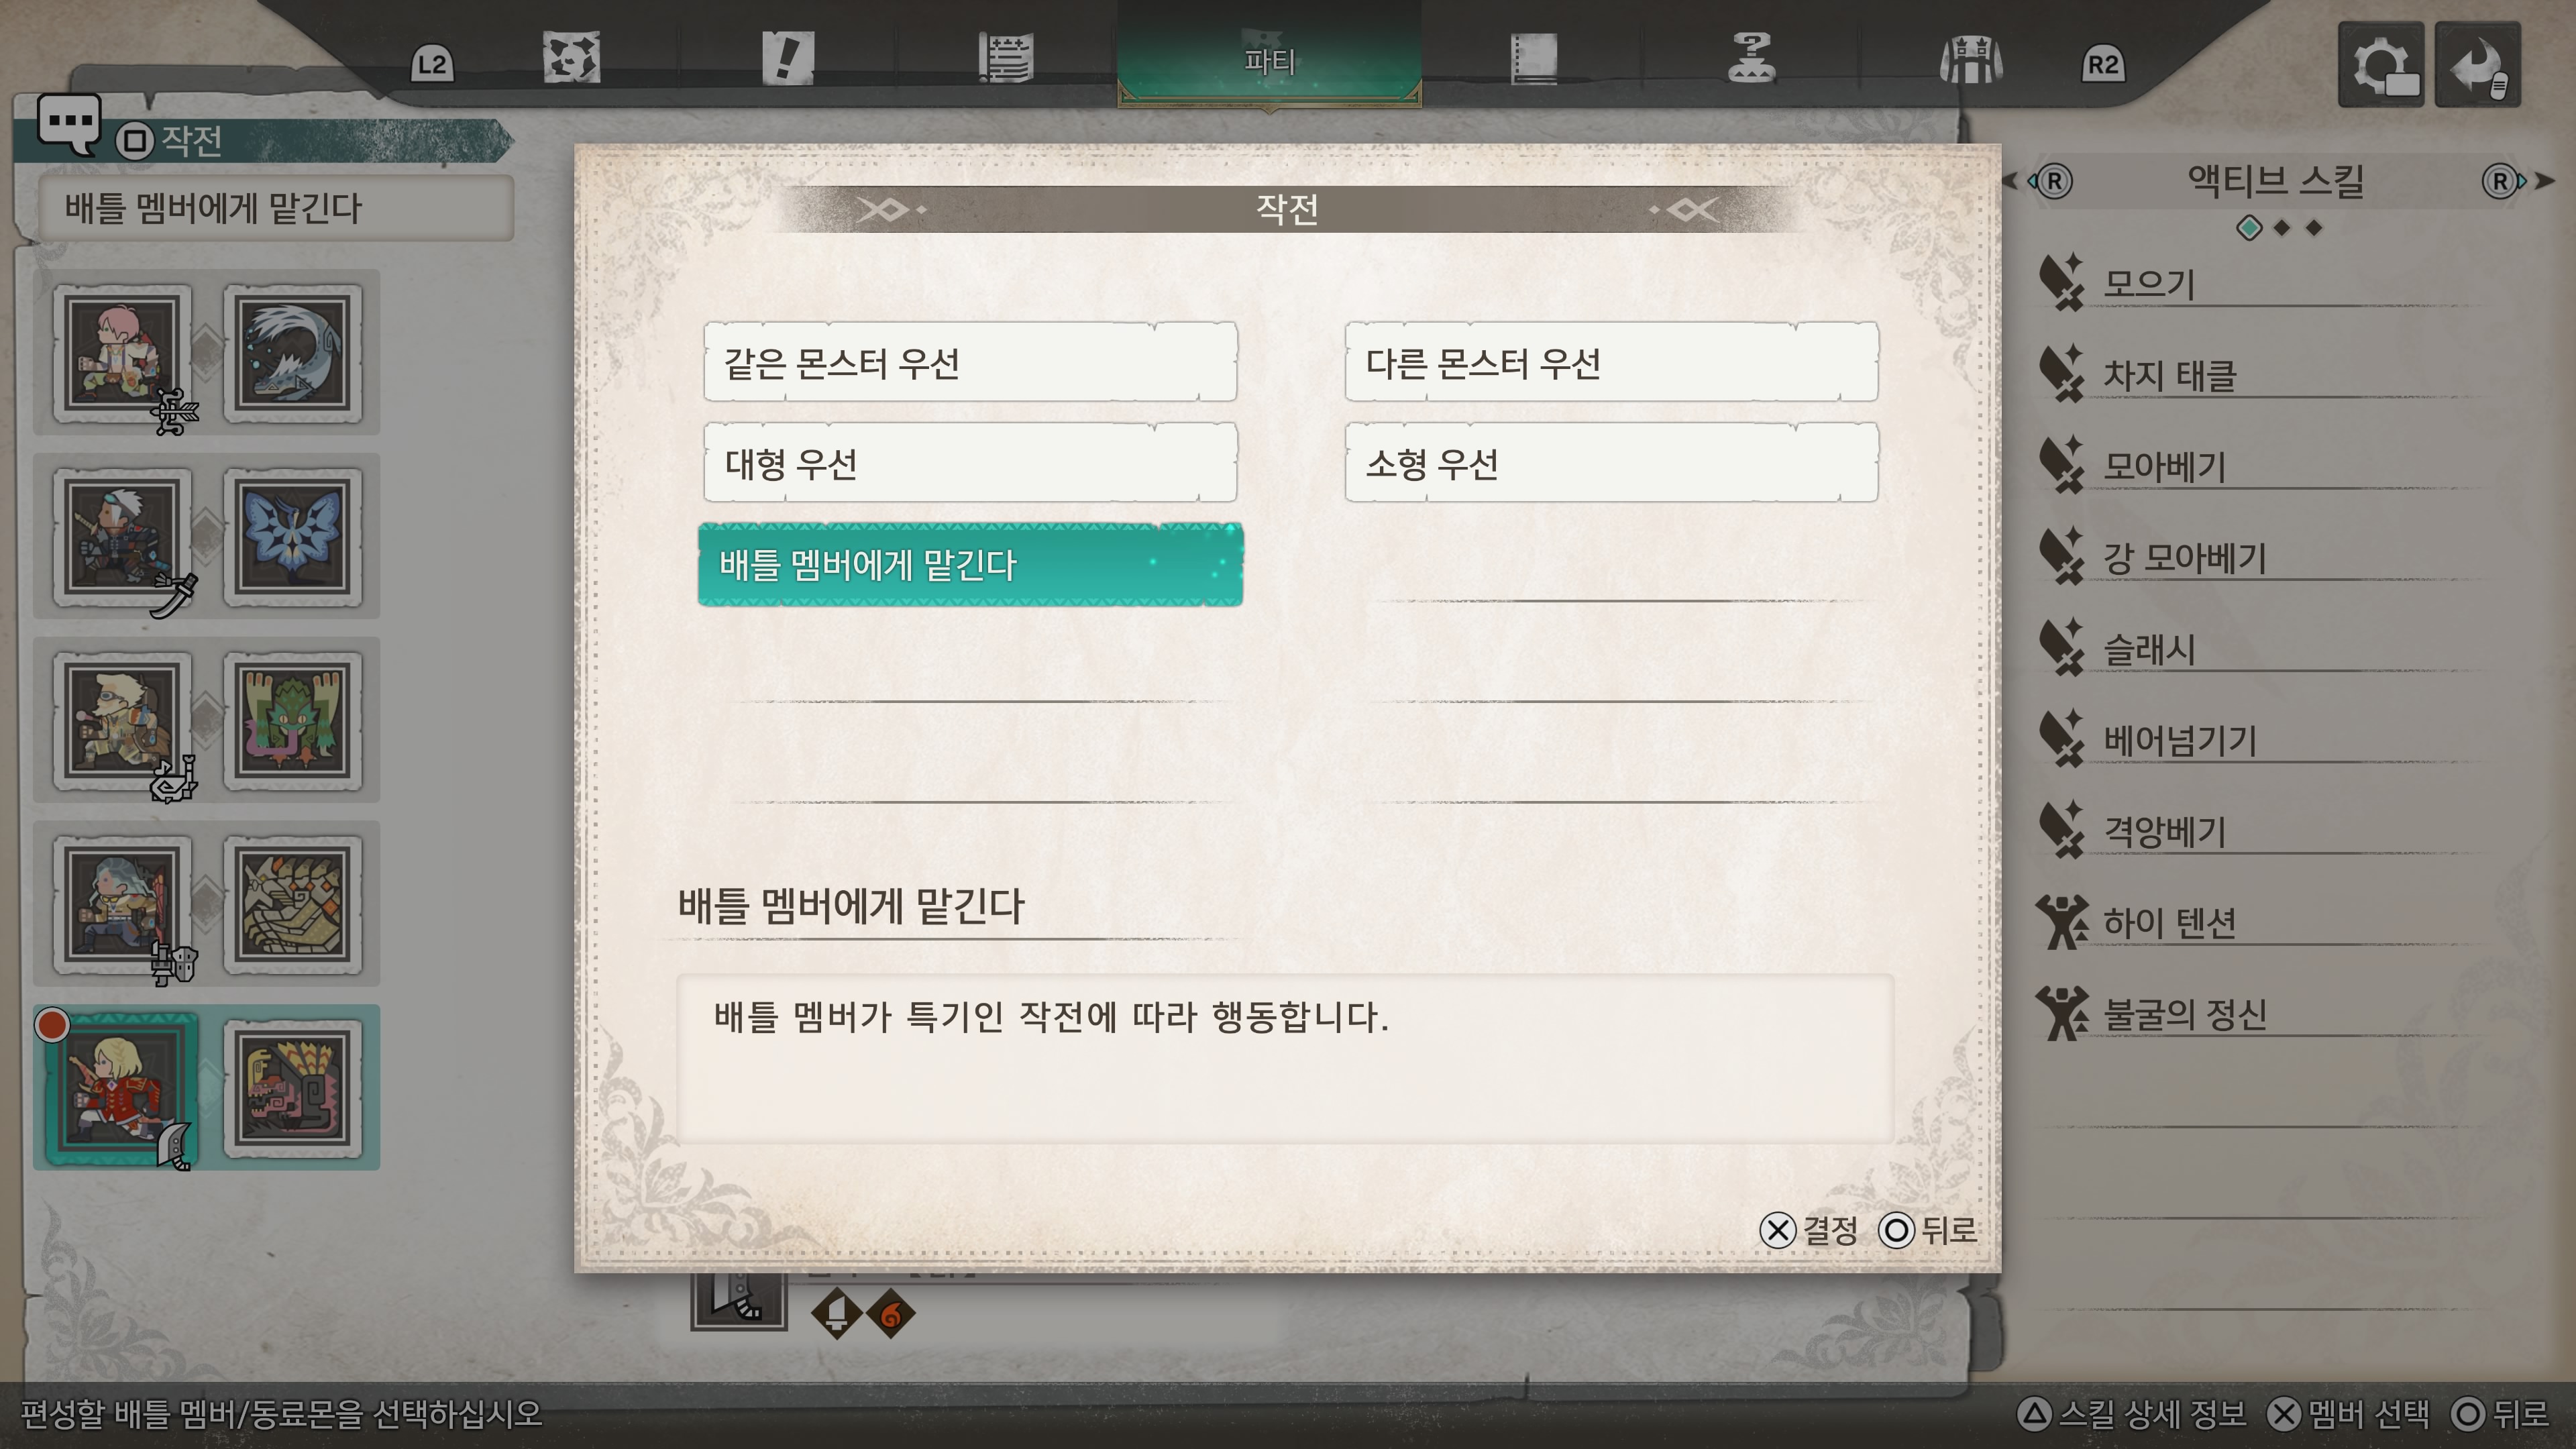
Task: Open the 작전 tactic selector field at left
Action: pos(276,208)
